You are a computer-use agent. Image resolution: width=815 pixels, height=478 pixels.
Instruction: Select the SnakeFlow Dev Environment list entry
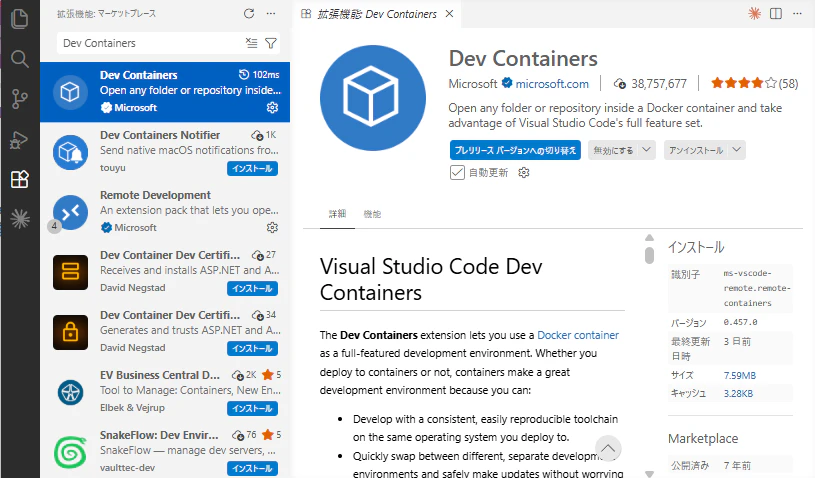pos(165,451)
